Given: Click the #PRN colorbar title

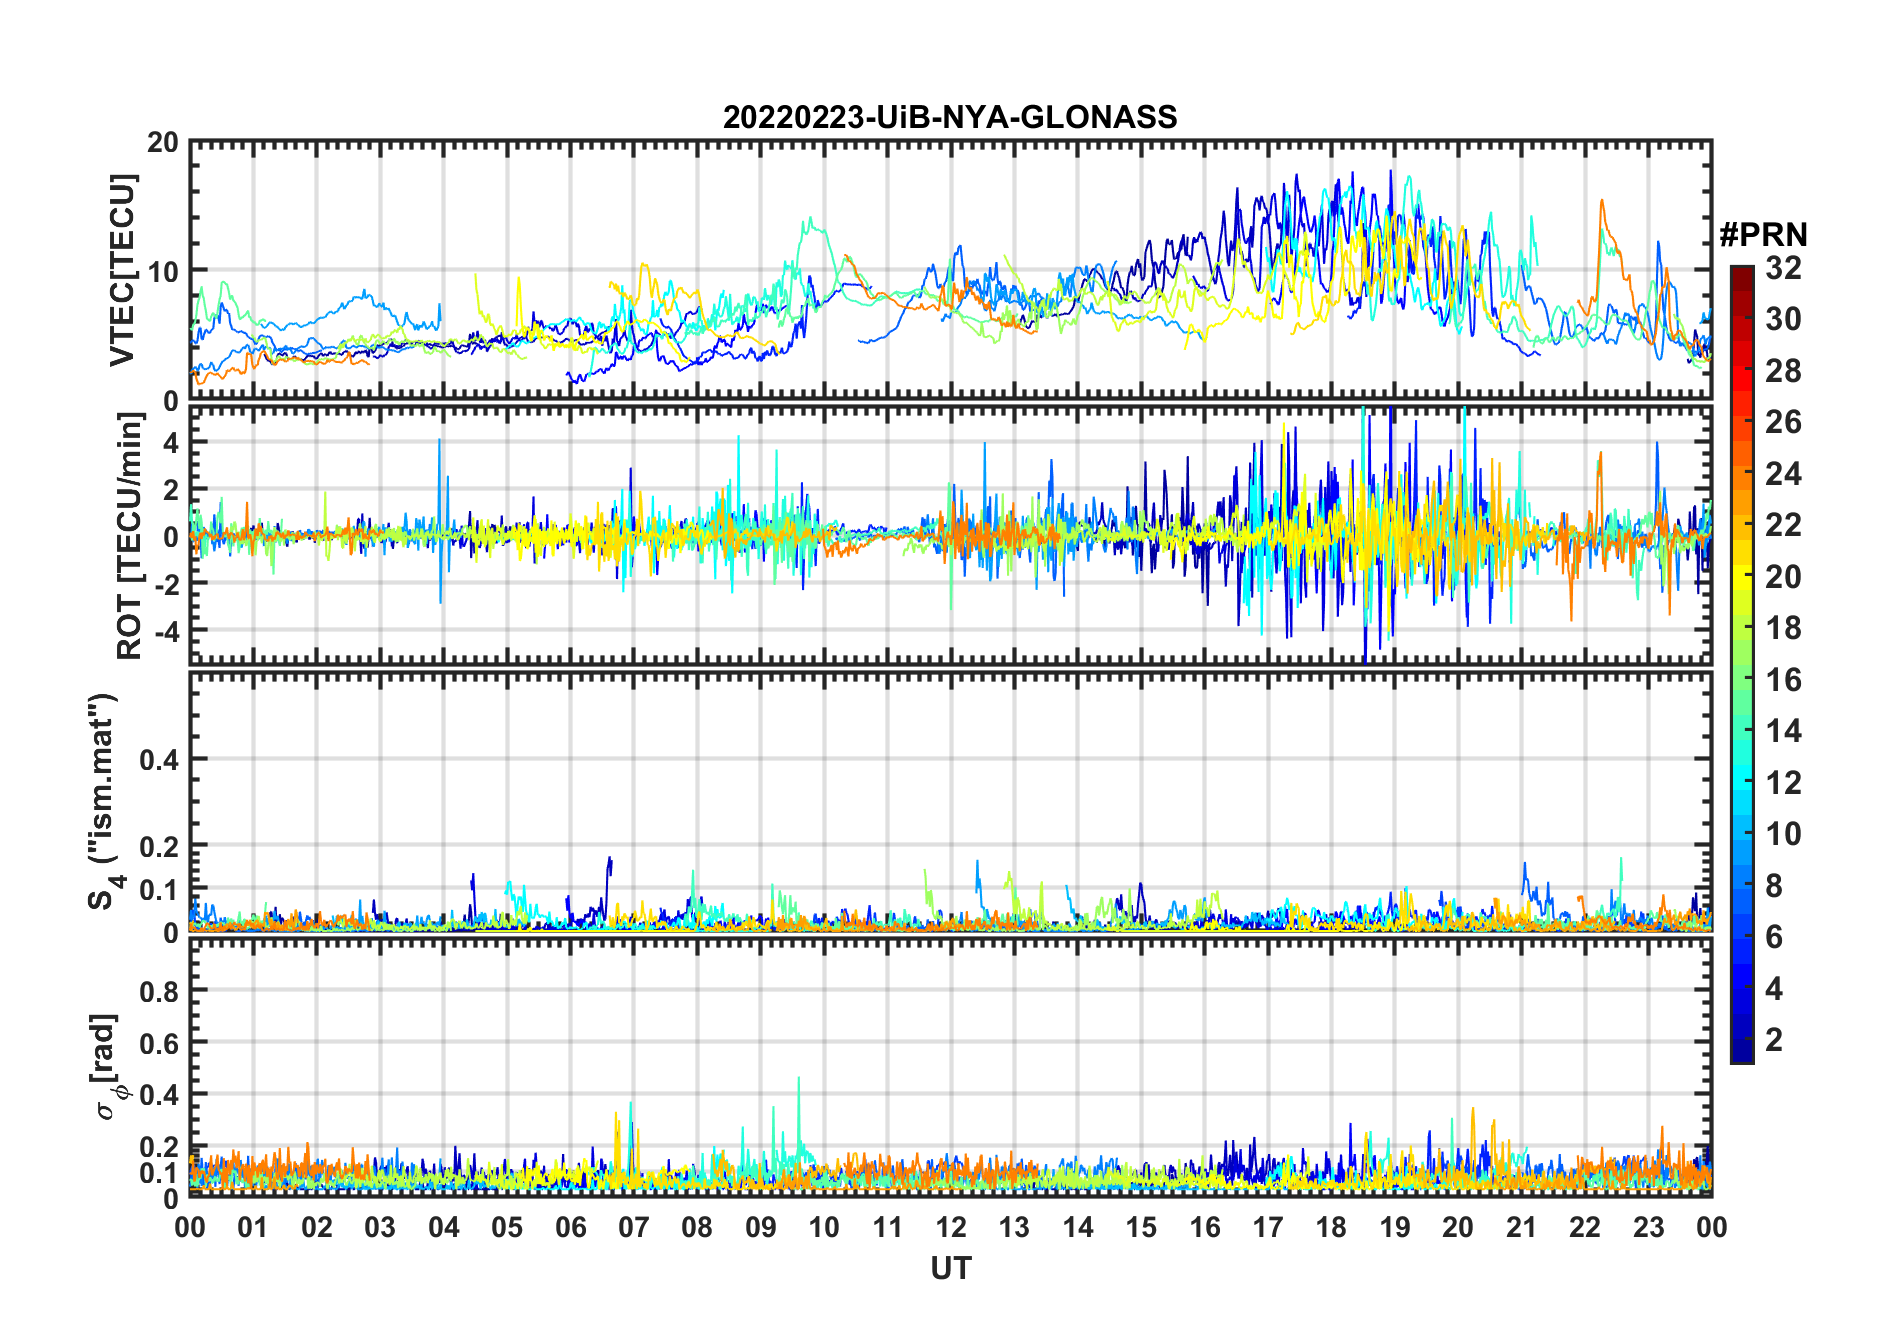Looking at the screenshot, I should pyautogui.click(x=1763, y=235).
